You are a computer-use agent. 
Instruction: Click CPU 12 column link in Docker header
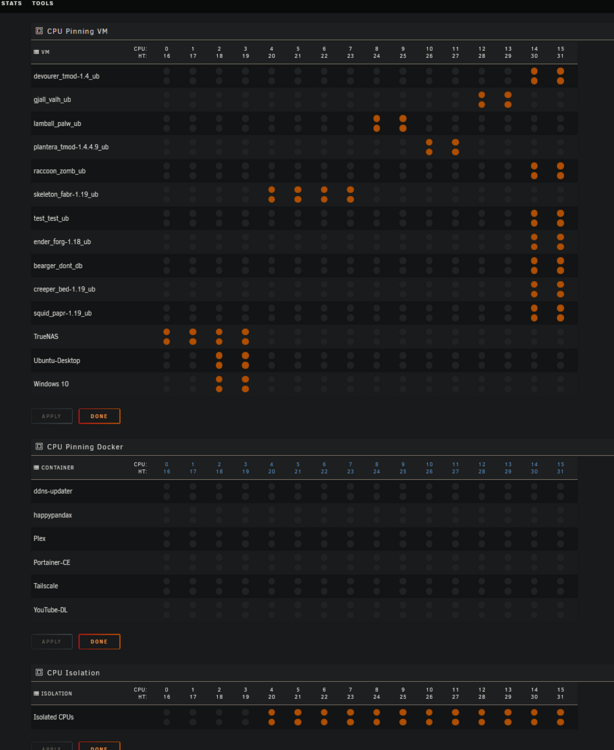coord(482,464)
